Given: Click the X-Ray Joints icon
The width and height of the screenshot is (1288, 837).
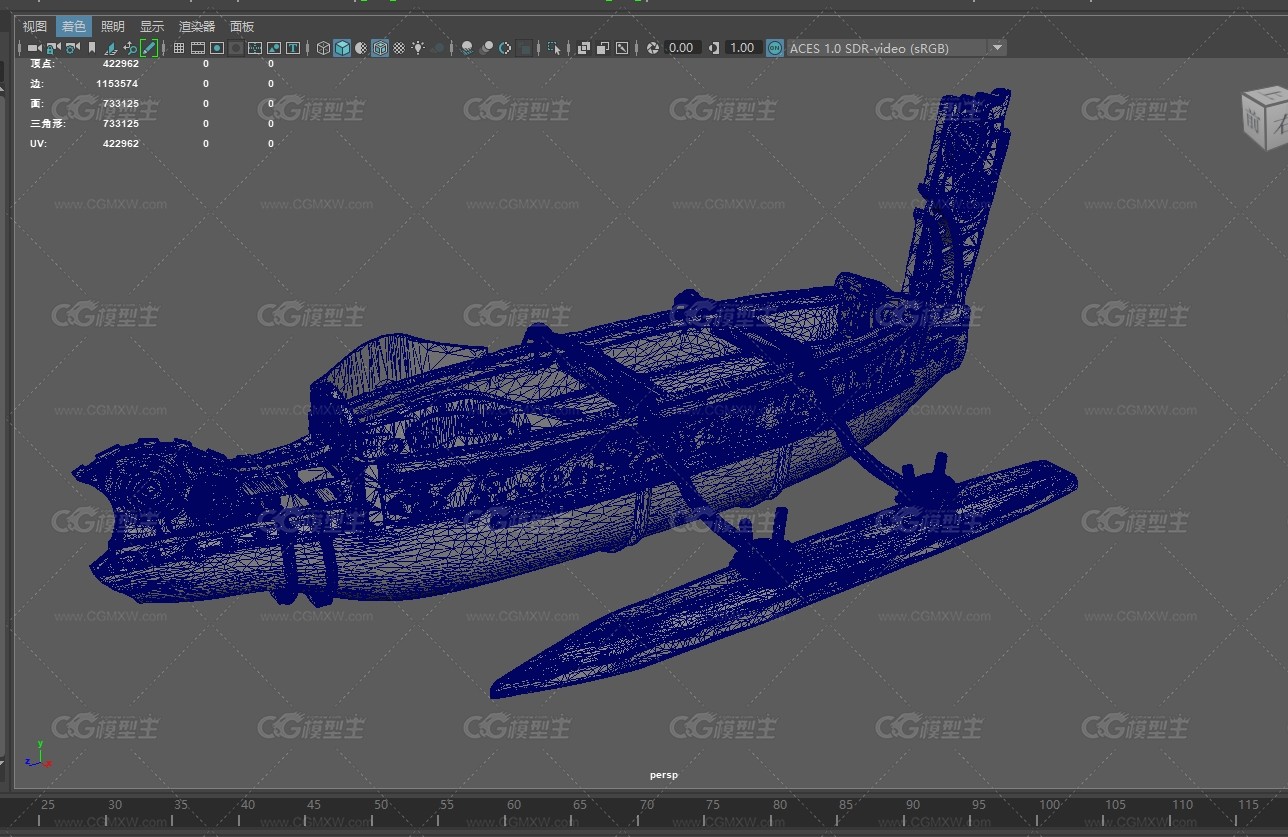Looking at the screenshot, I should (622, 48).
